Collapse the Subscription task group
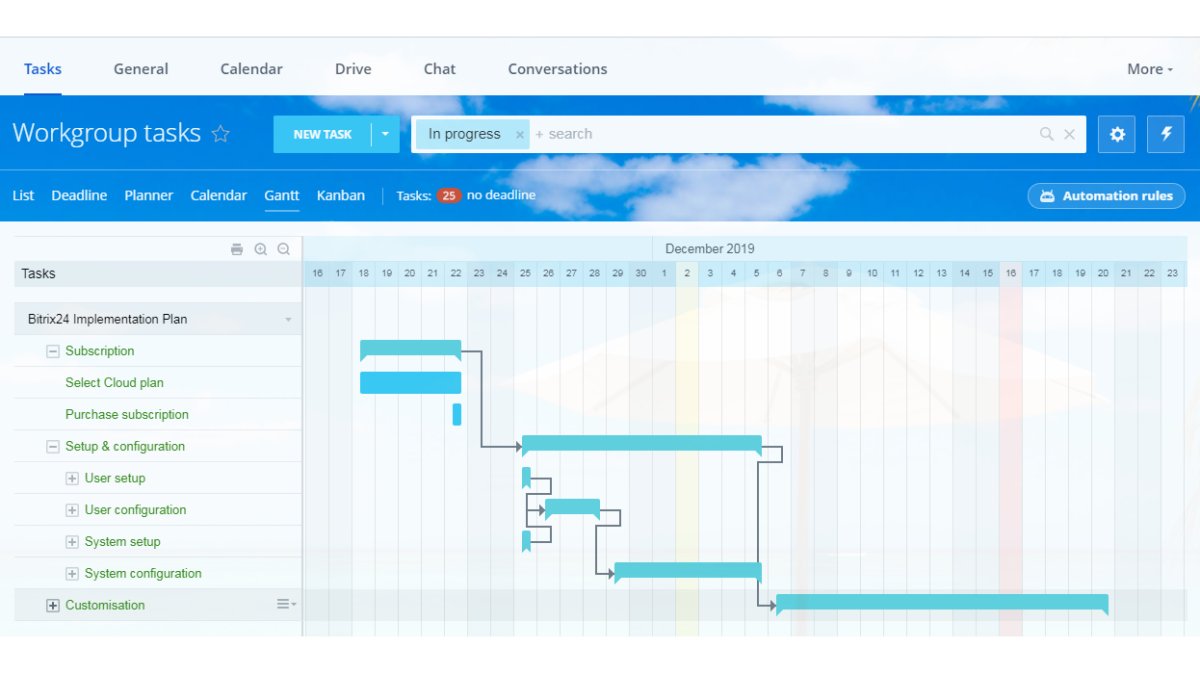1200x675 pixels. 53,351
